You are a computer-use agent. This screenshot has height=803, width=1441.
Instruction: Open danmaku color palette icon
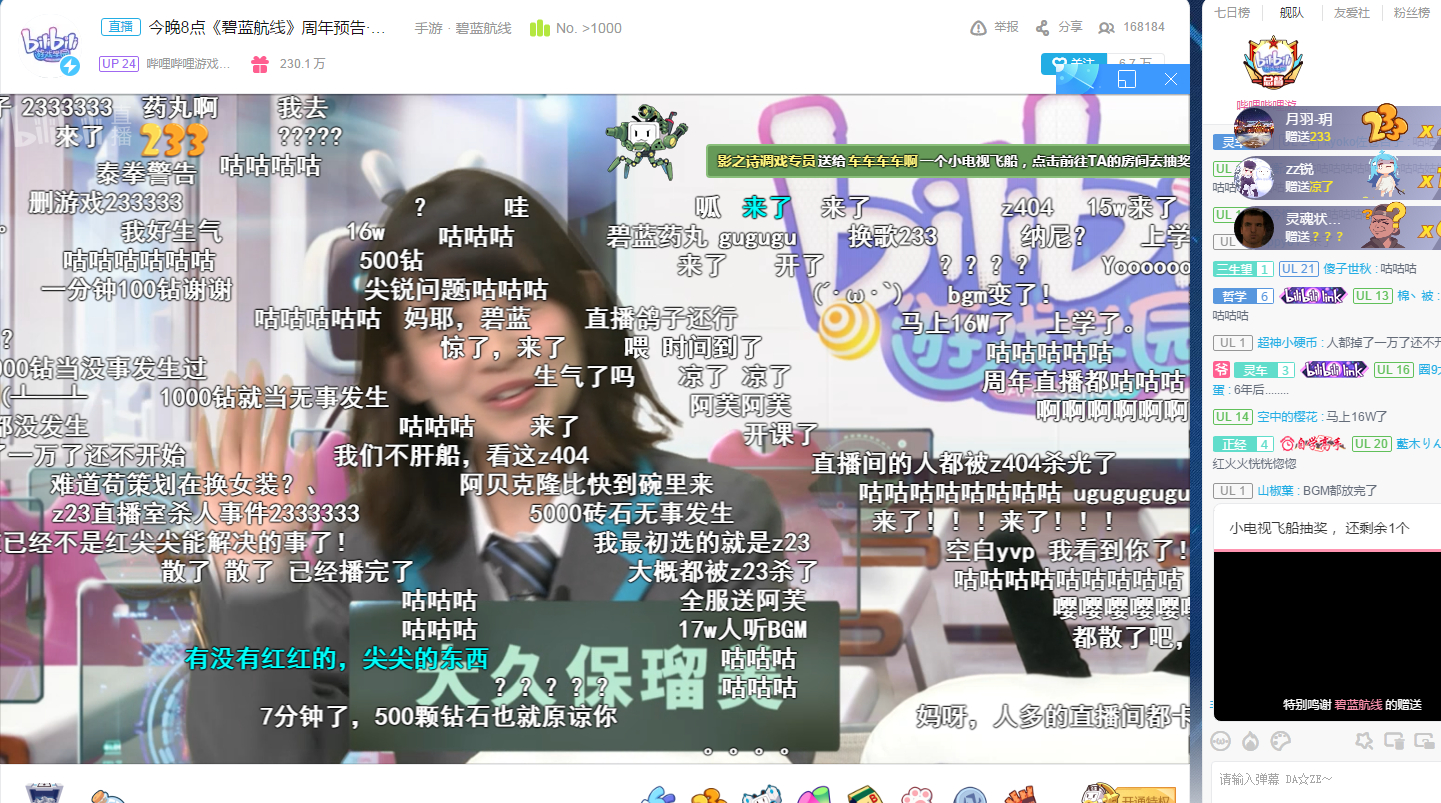coord(1281,741)
